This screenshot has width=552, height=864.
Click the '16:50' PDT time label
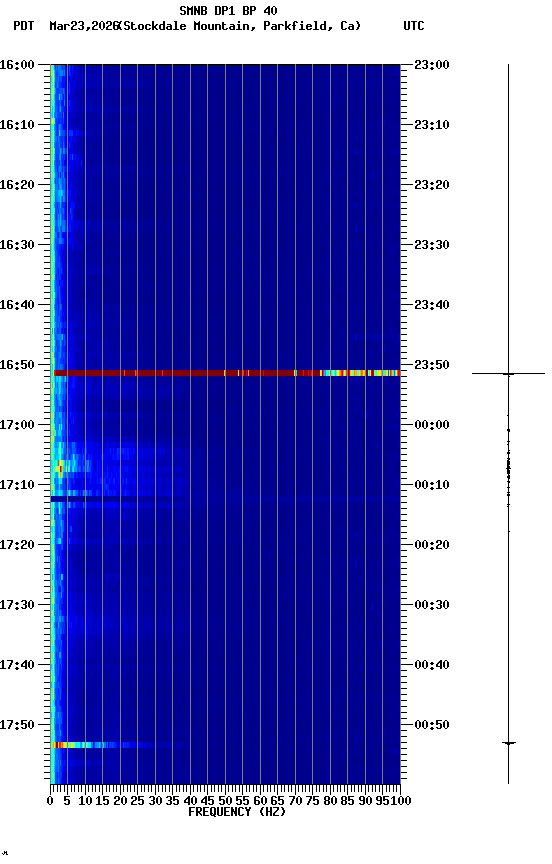(17, 365)
